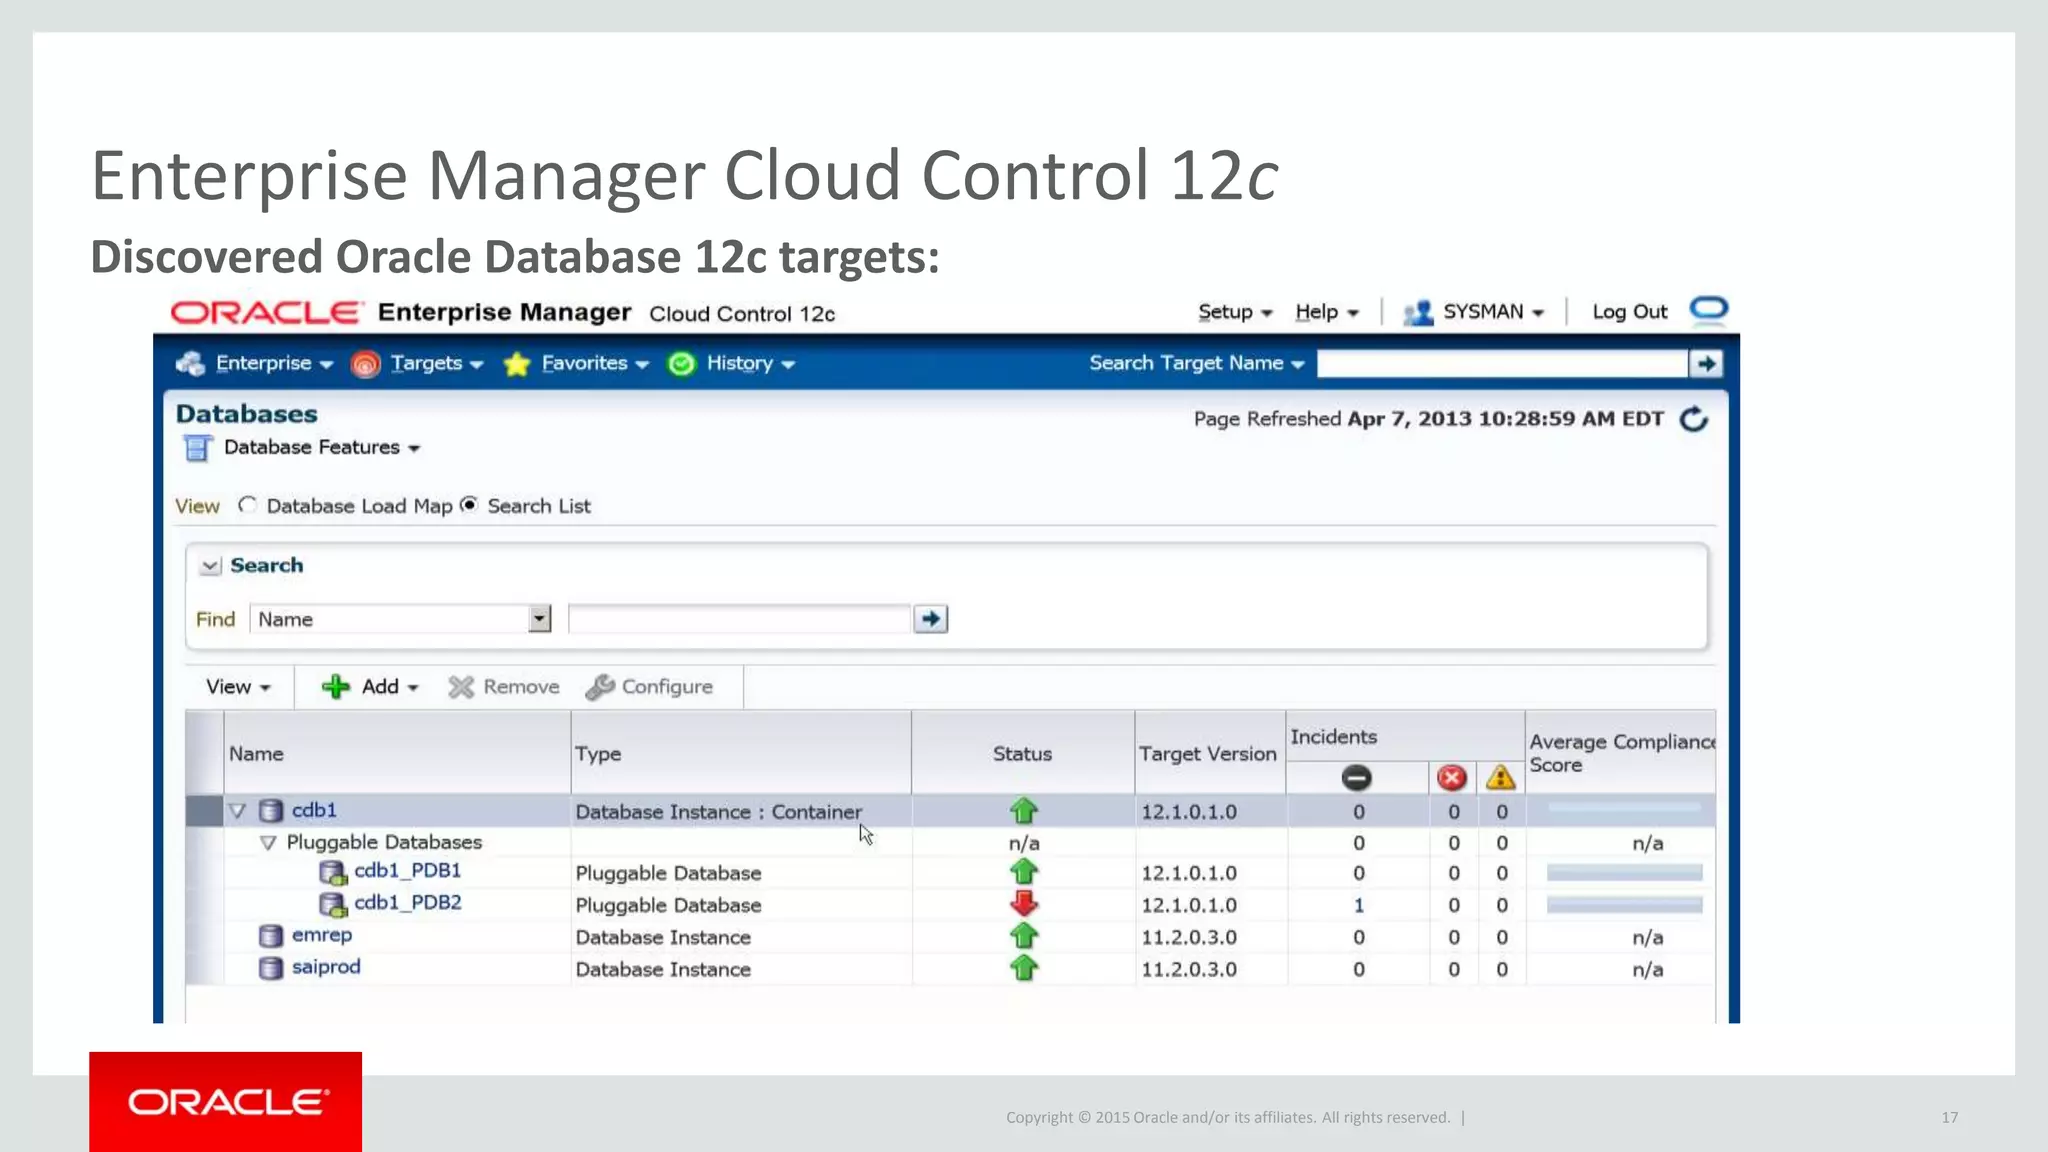
Task: Open the Database Features dropdown
Action: tap(321, 447)
